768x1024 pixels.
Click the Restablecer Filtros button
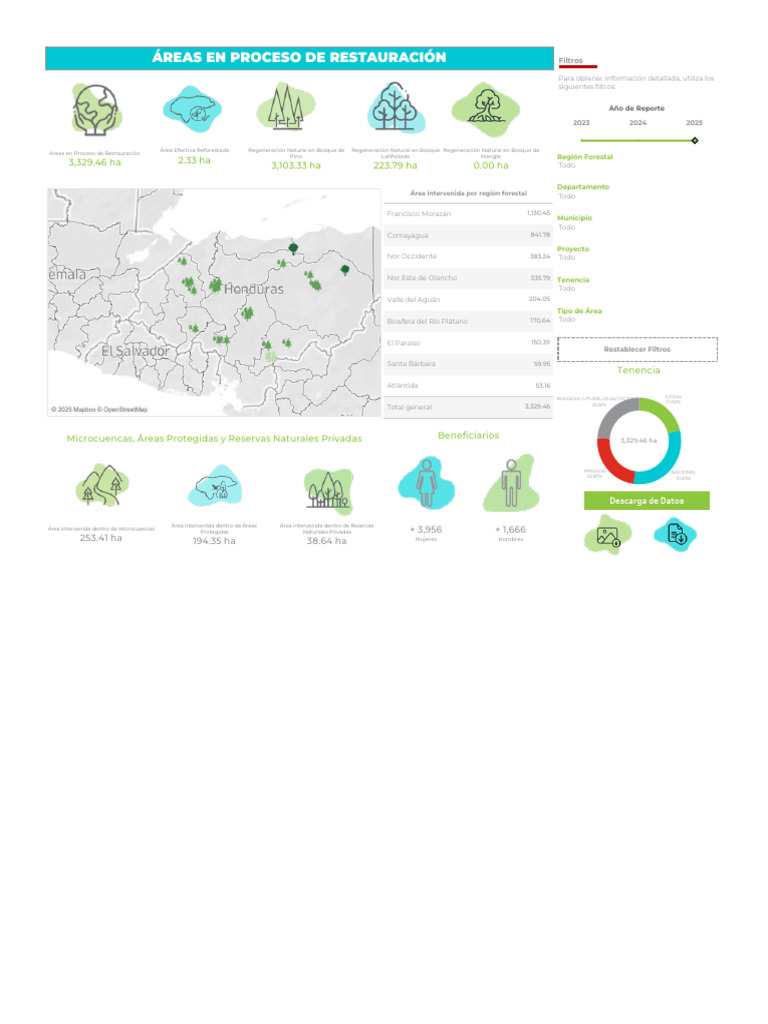[637, 349]
